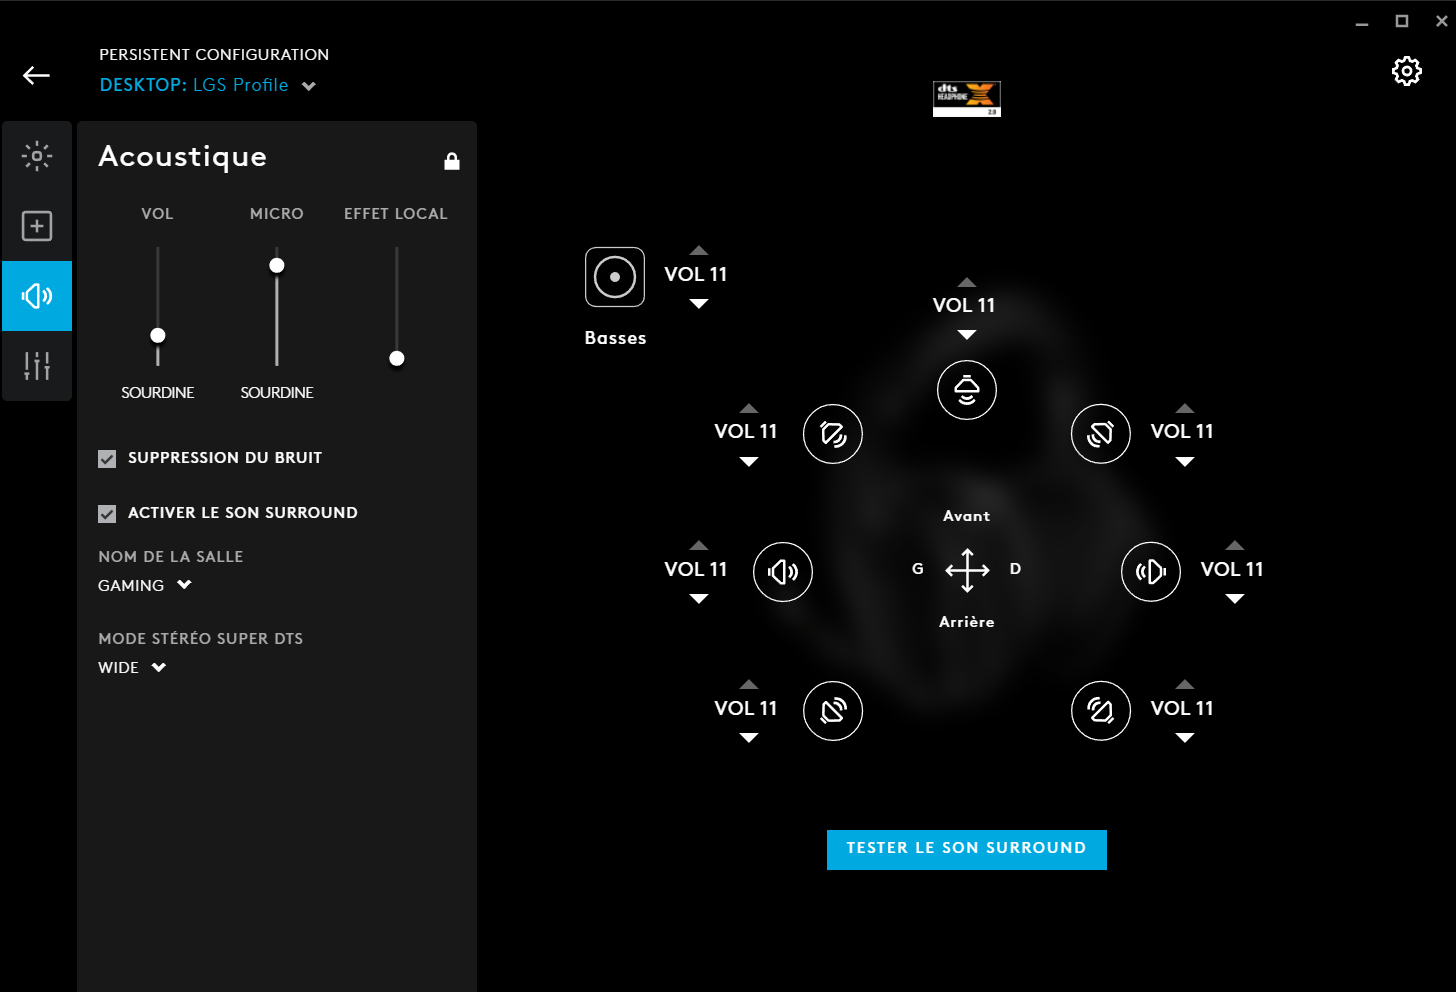This screenshot has height=992, width=1456.
Task: Disable Activer le son surround checkbox
Action: pyautogui.click(x=107, y=514)
